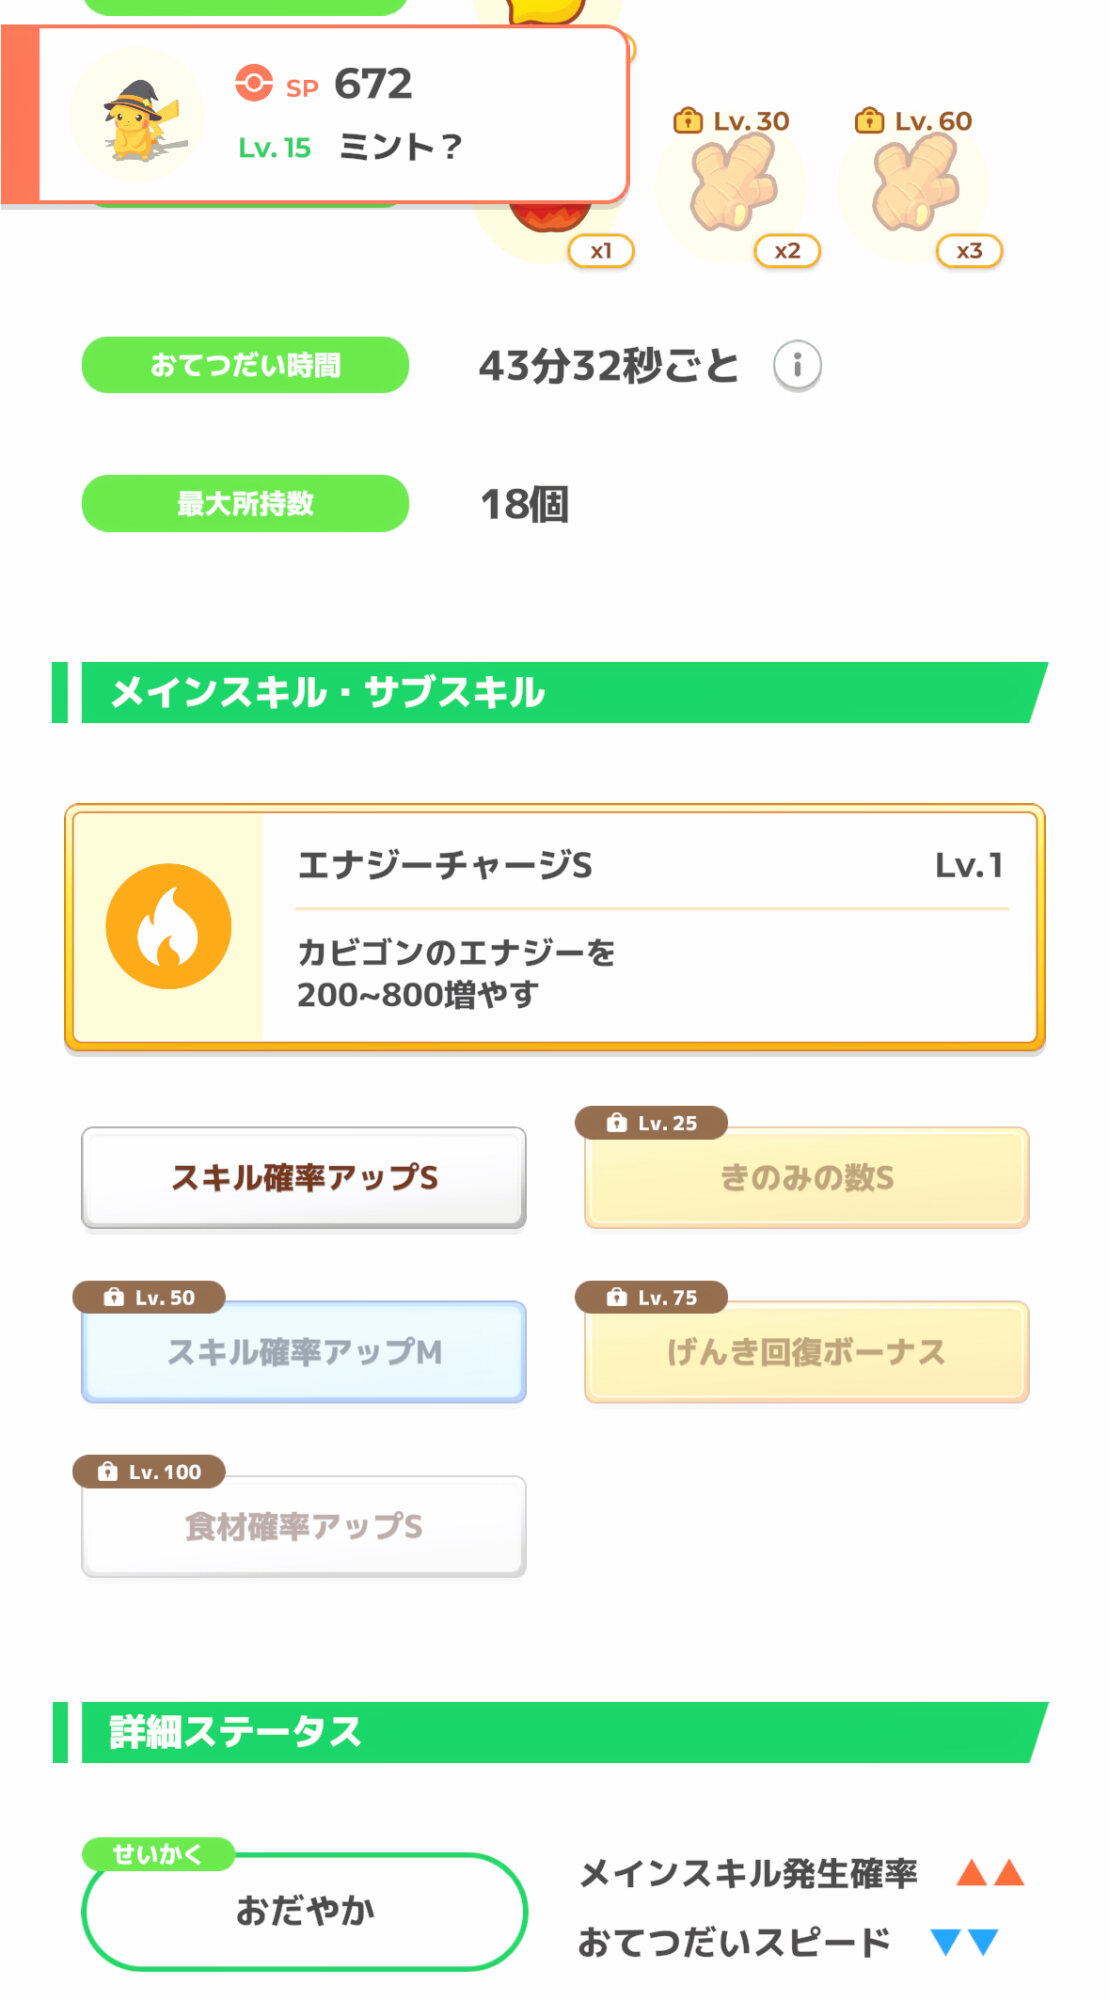Tap the Poké Ball SP icon
This screenshot has width=1109, height=2000.
pyautogui.click(x=254, y=83)
